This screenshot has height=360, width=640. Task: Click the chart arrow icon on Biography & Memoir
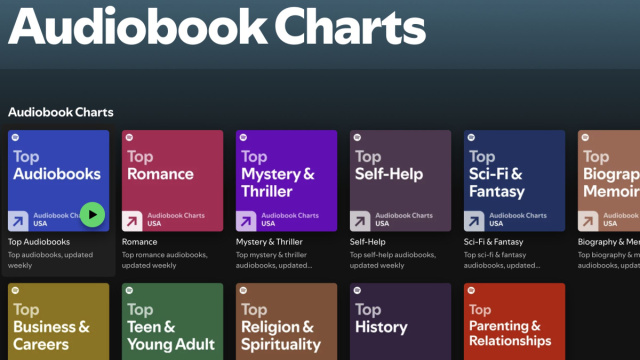pyautogui.click(x=588, y=221)
